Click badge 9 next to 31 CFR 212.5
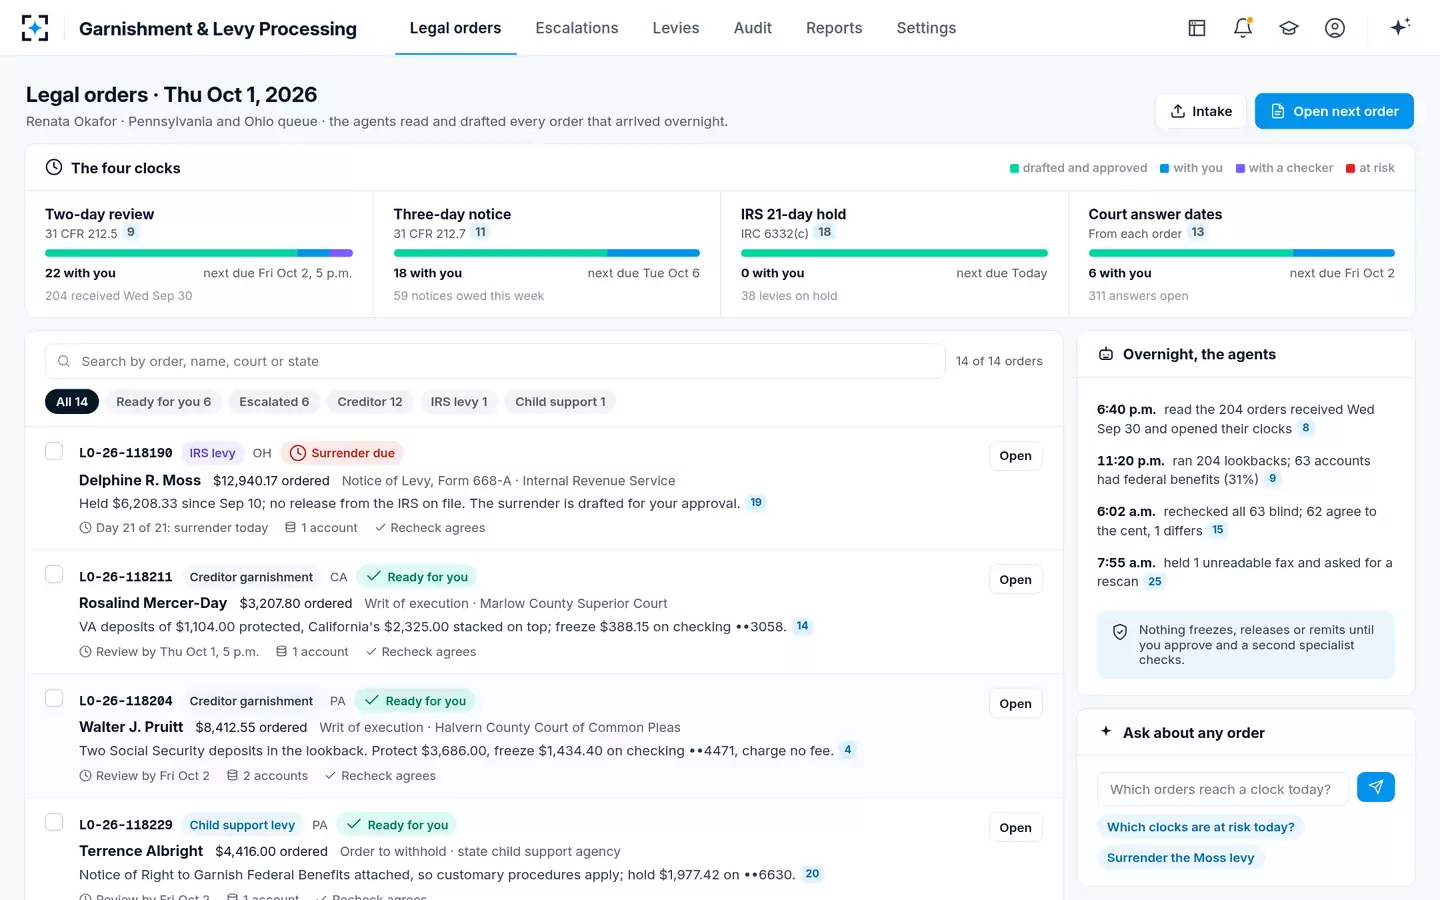The image size is (1440, 900). [x=131, y=232]
